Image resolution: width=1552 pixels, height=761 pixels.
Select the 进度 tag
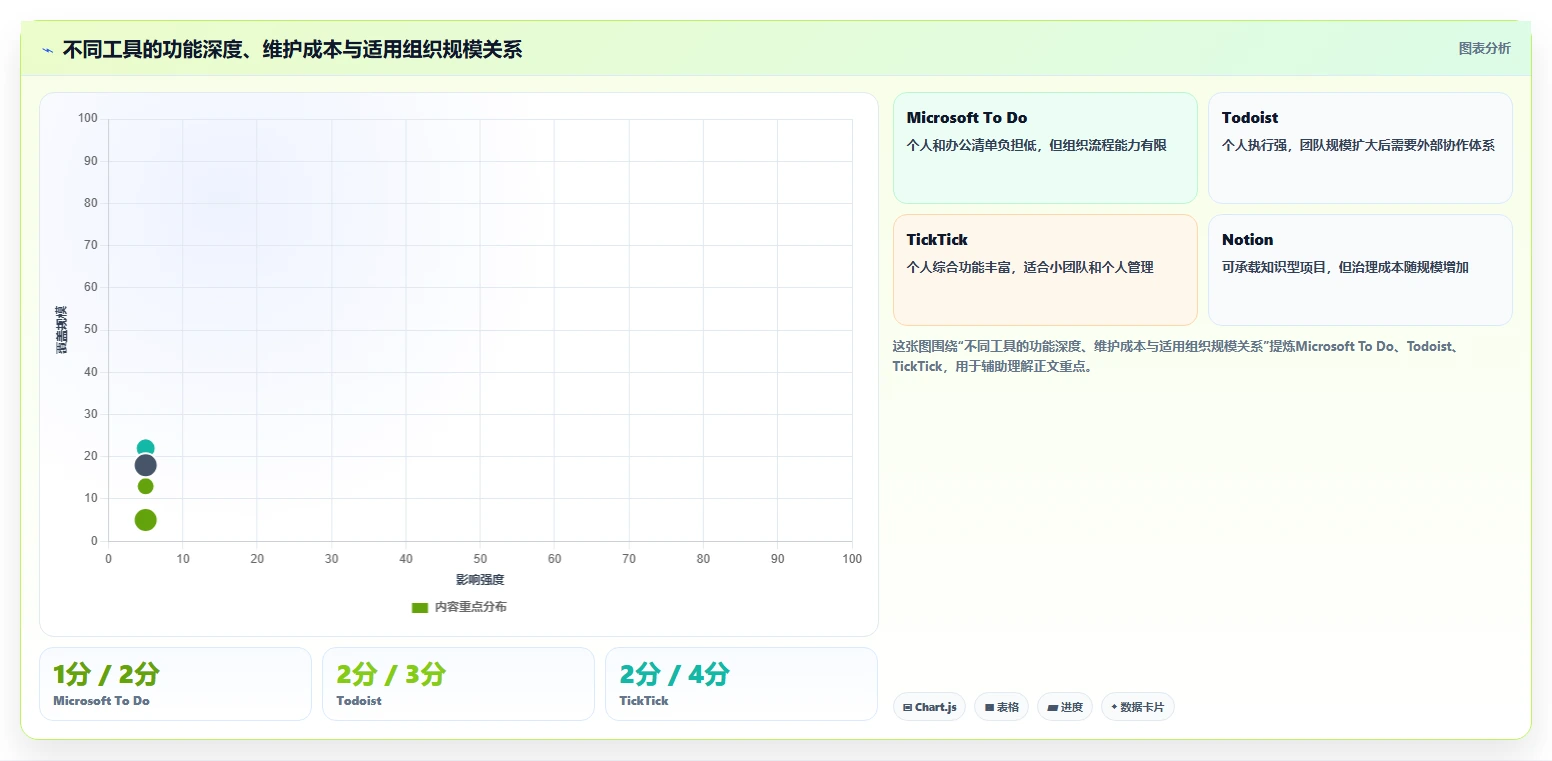[1065, 707]
